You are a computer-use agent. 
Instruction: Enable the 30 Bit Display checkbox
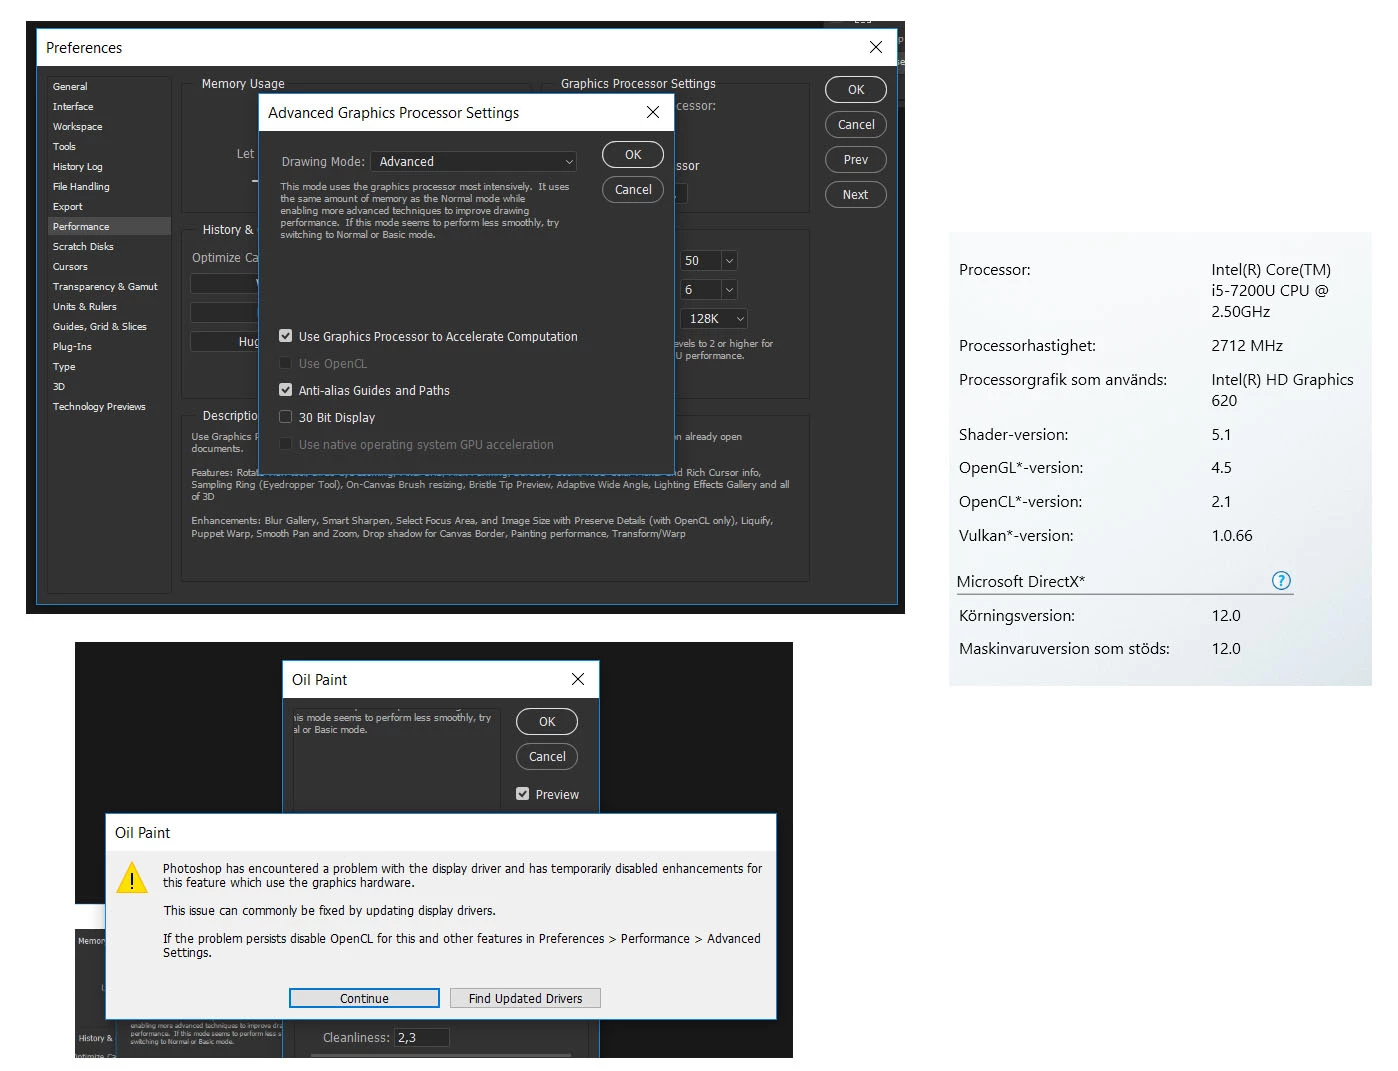pyautogui.click(x=286, y=417)
